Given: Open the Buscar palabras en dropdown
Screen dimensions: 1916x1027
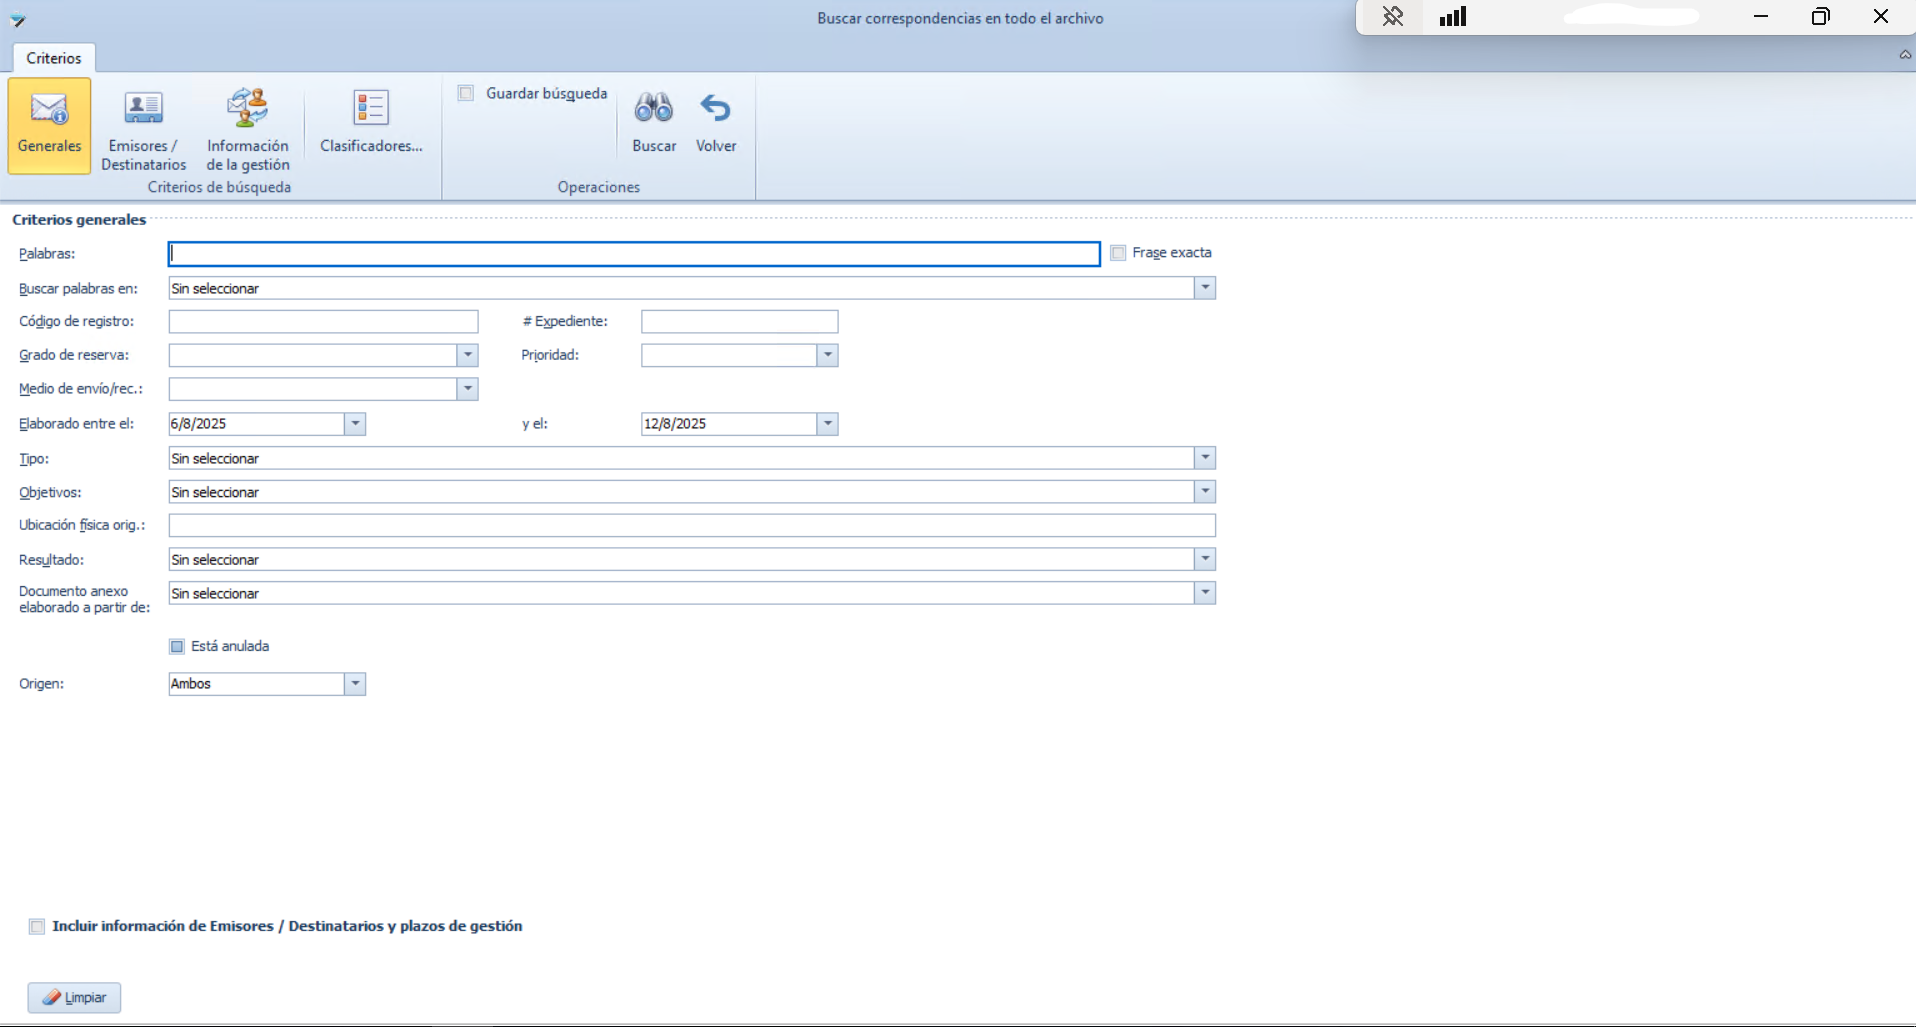Looking at the screenshot, I should click(x=1205, y=288).
